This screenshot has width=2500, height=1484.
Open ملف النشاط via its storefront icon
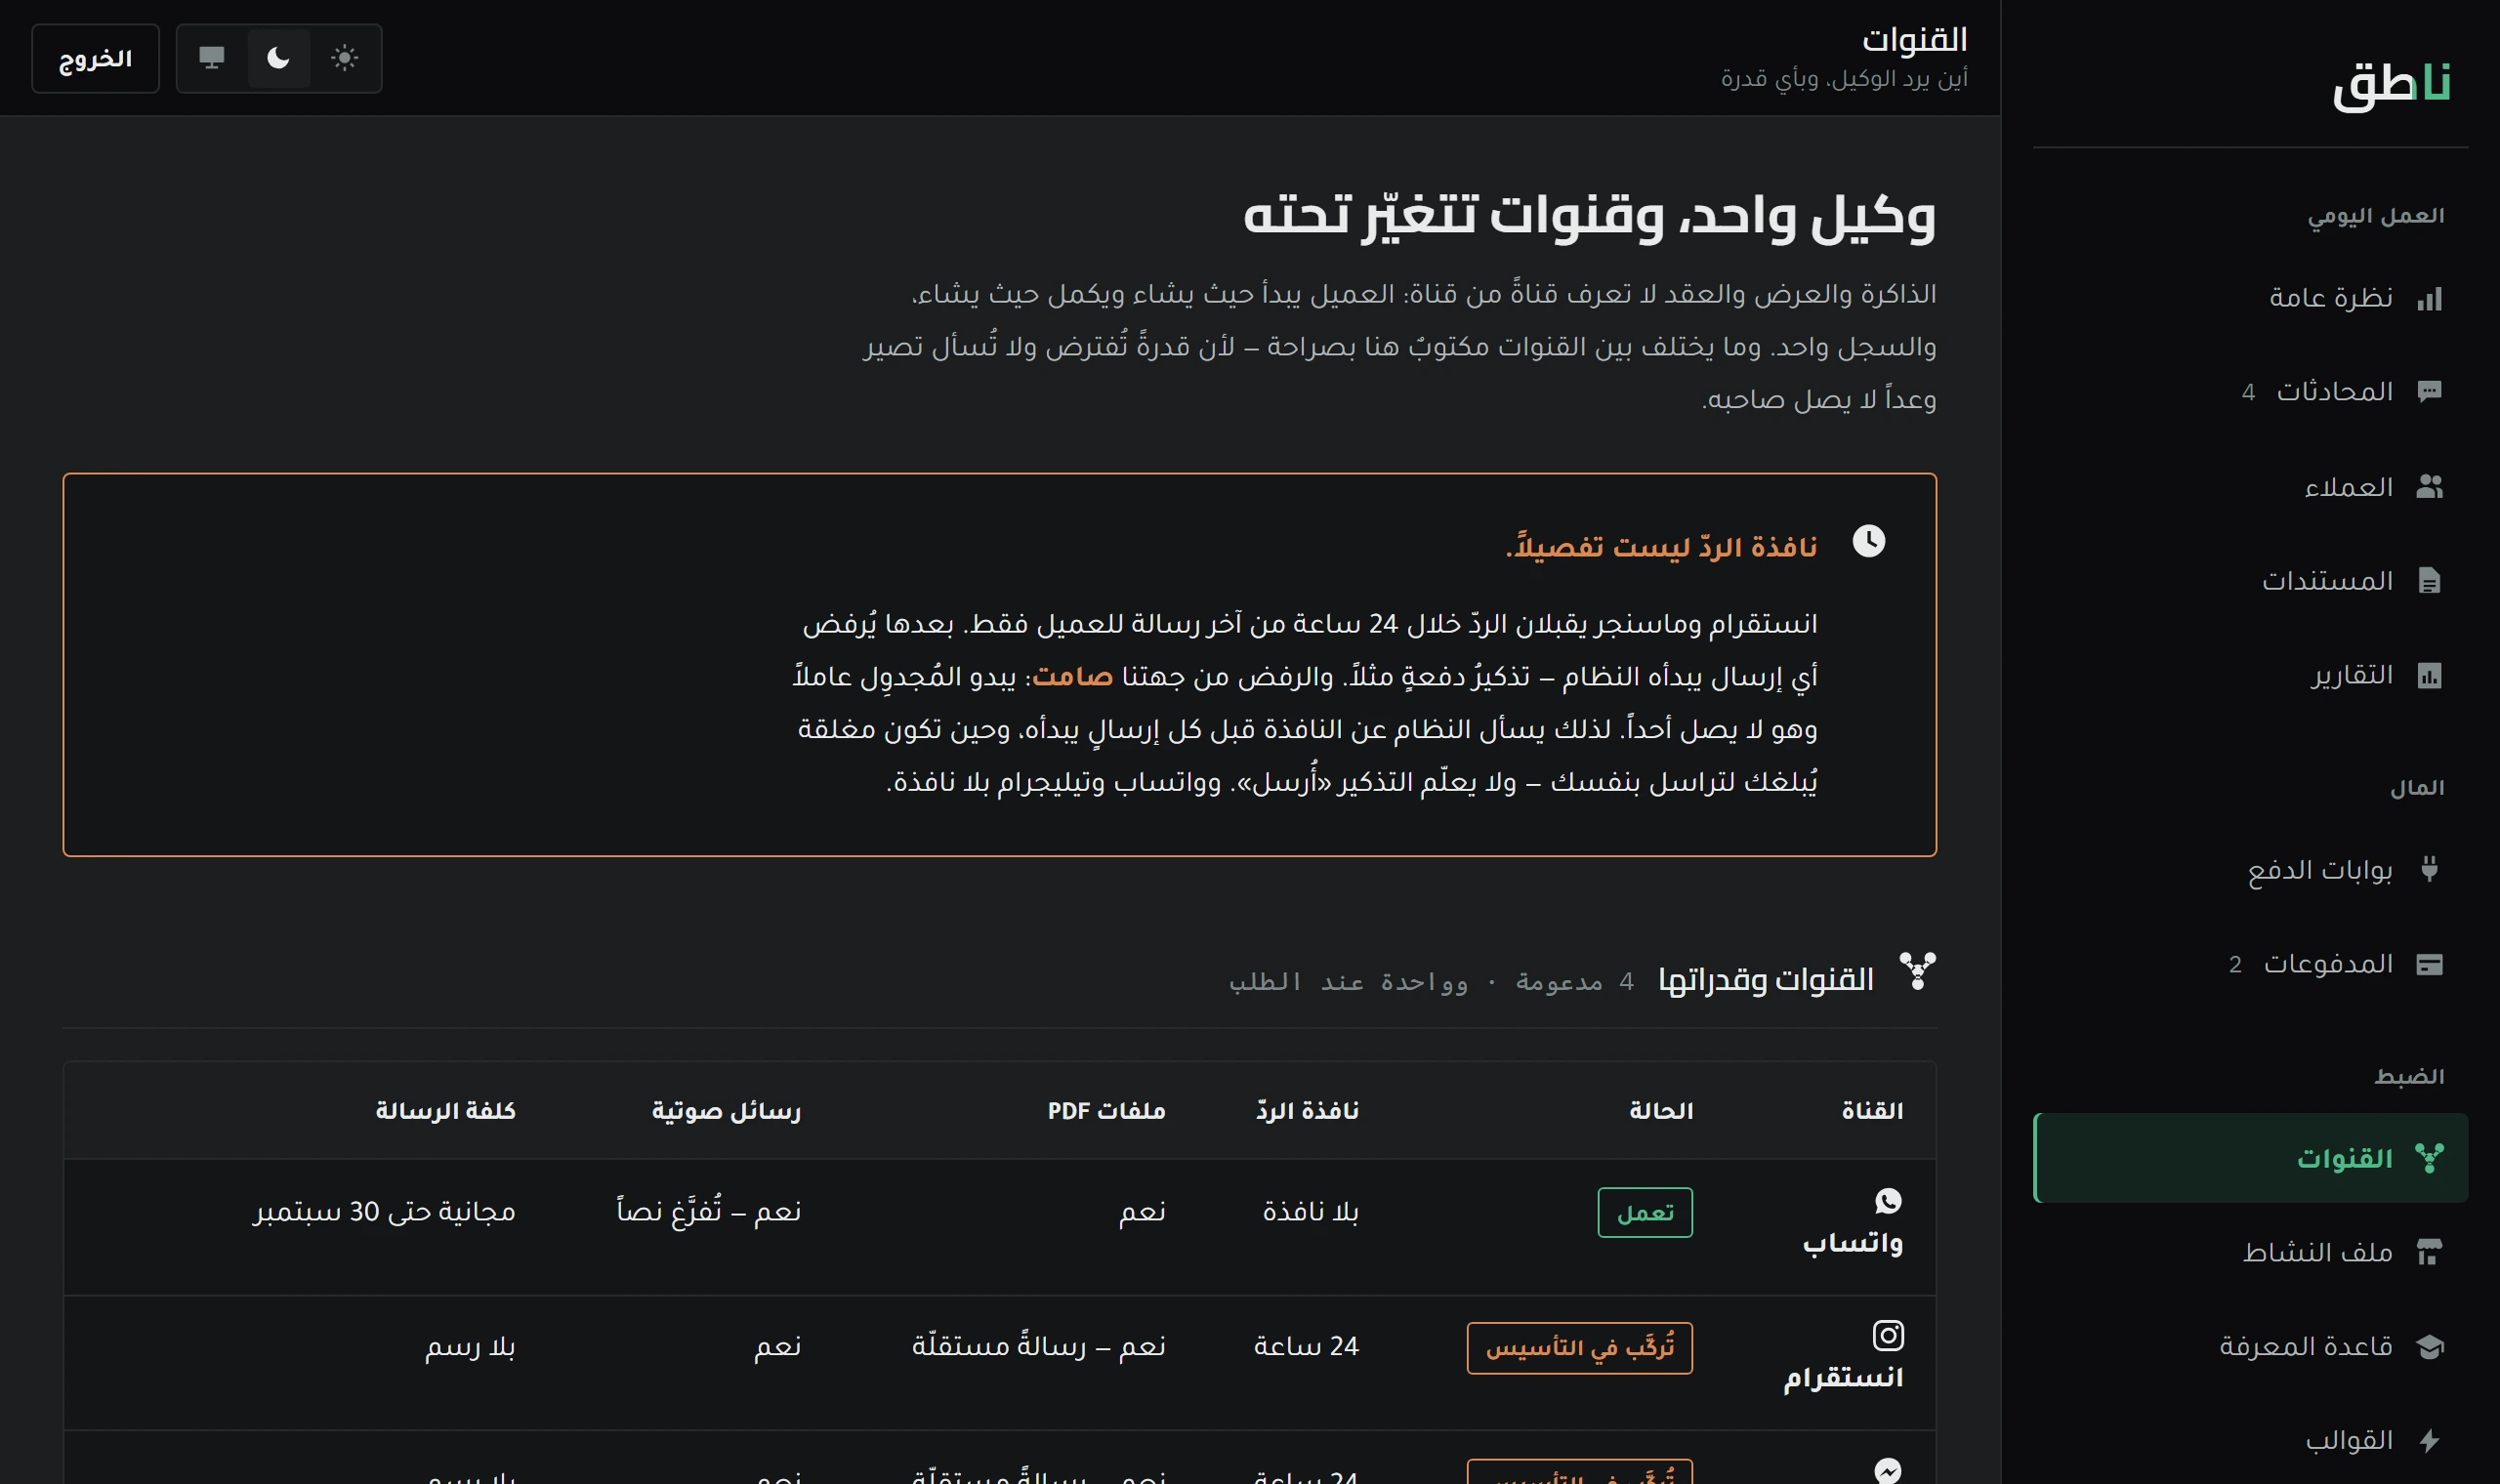[2429, 1252]
